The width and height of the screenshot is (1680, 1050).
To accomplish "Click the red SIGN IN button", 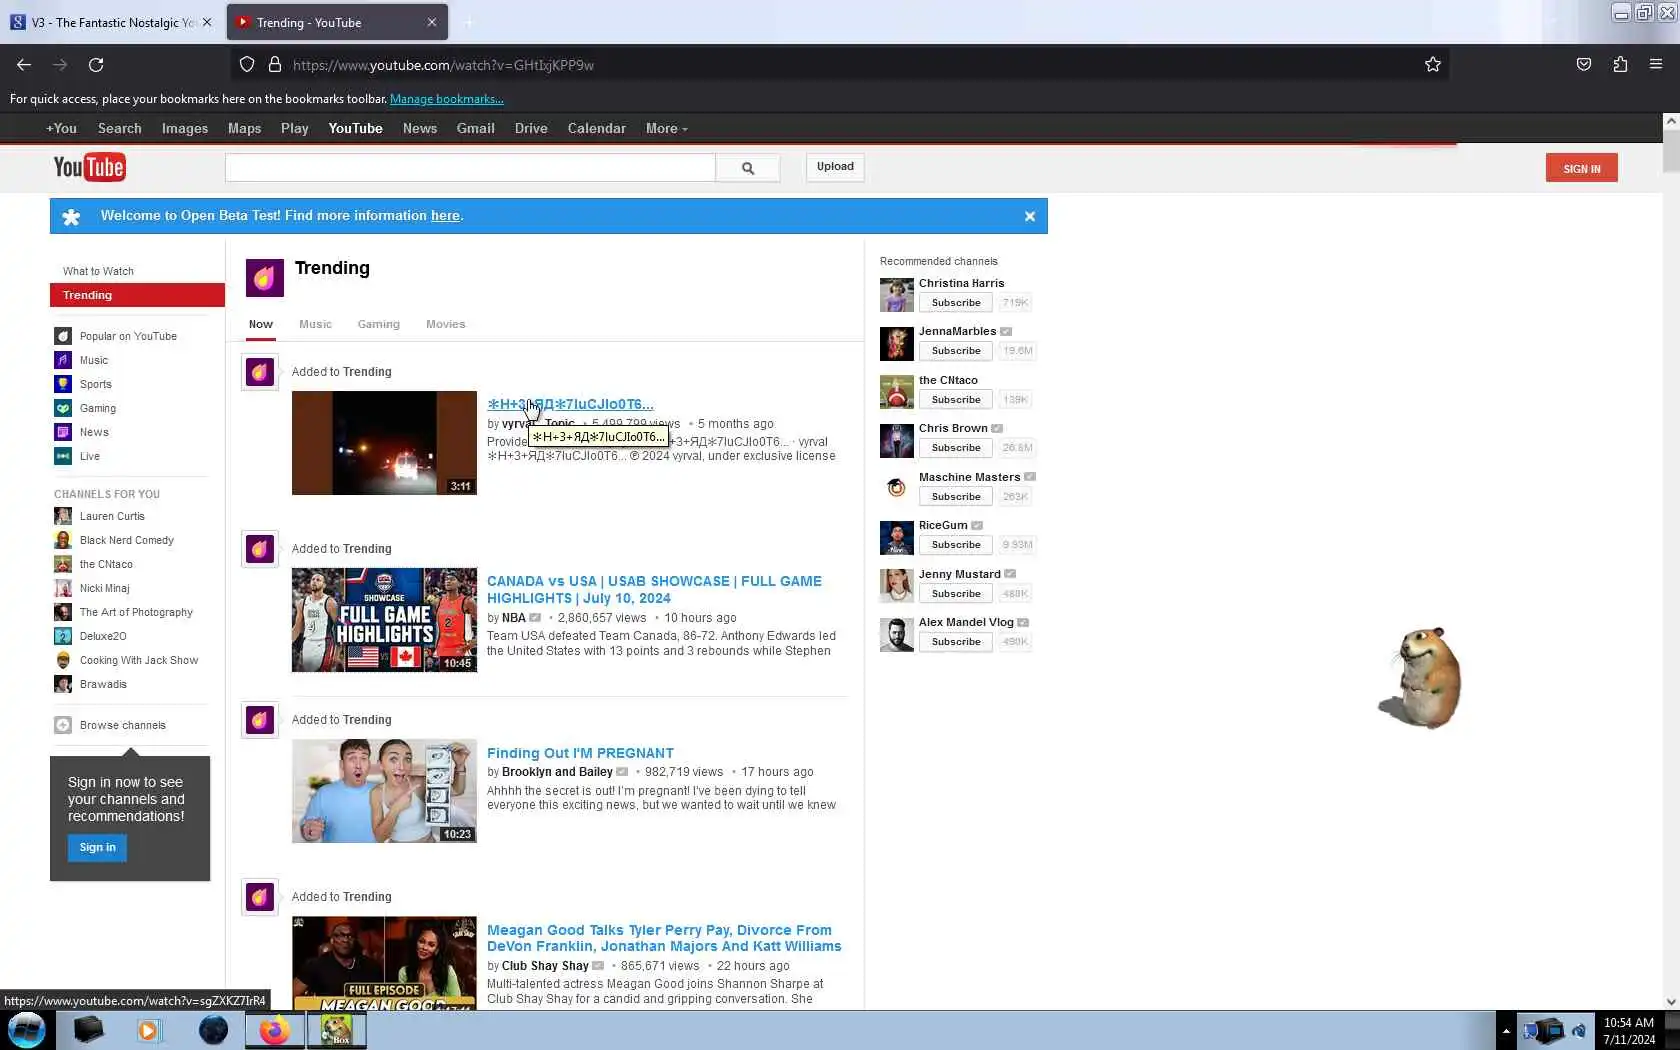I will 1581,168.
